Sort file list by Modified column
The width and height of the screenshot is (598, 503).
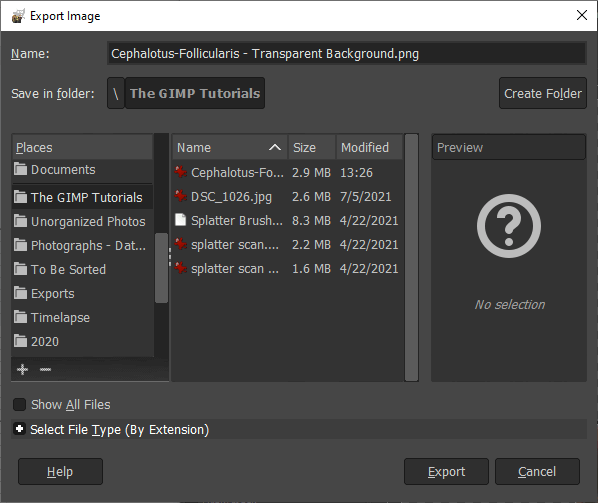369,147
